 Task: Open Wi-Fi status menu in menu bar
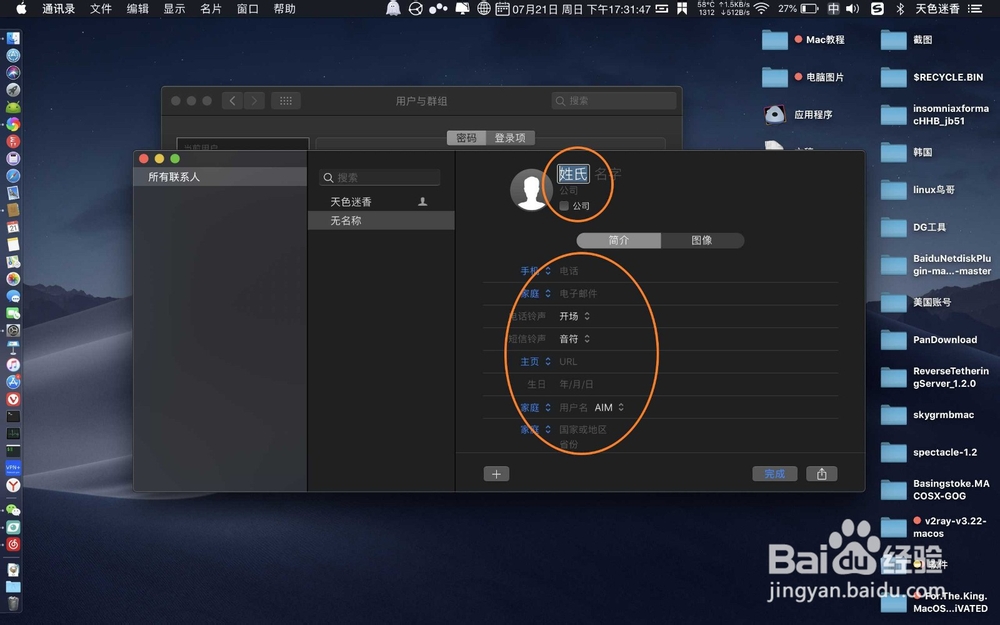pos(761,9)
